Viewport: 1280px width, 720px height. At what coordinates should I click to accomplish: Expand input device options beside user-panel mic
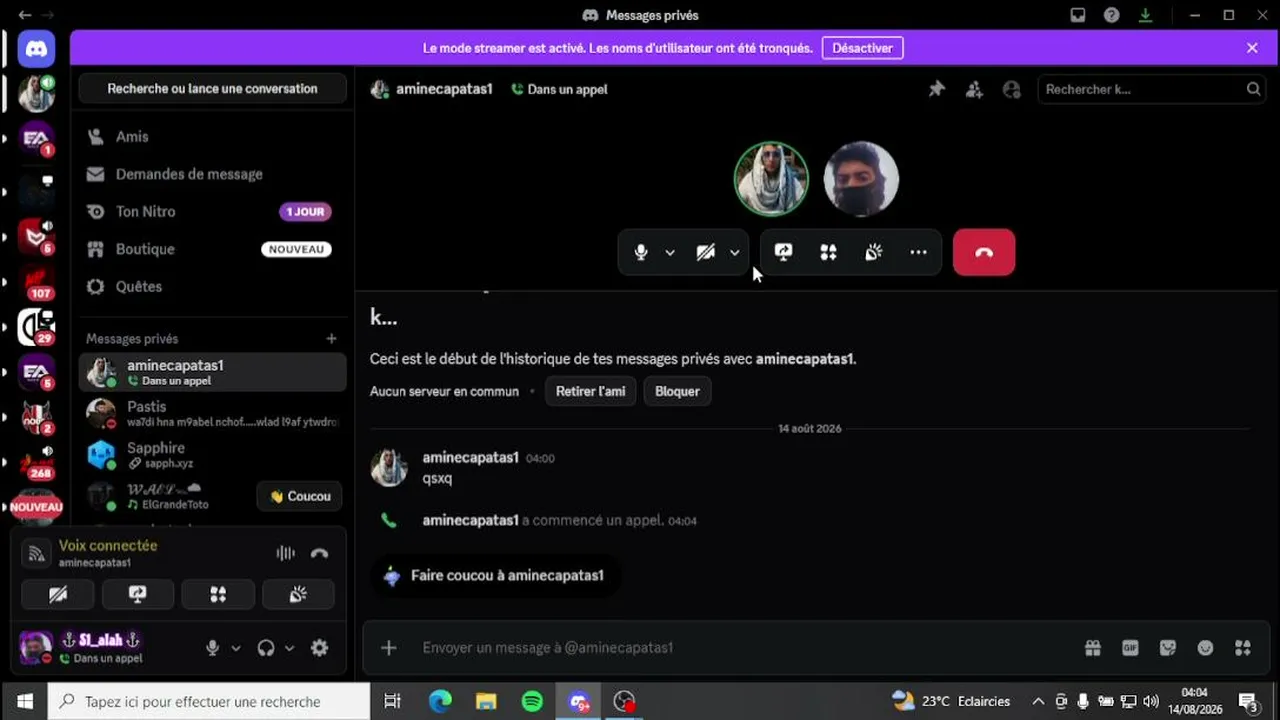coord(236,648)
